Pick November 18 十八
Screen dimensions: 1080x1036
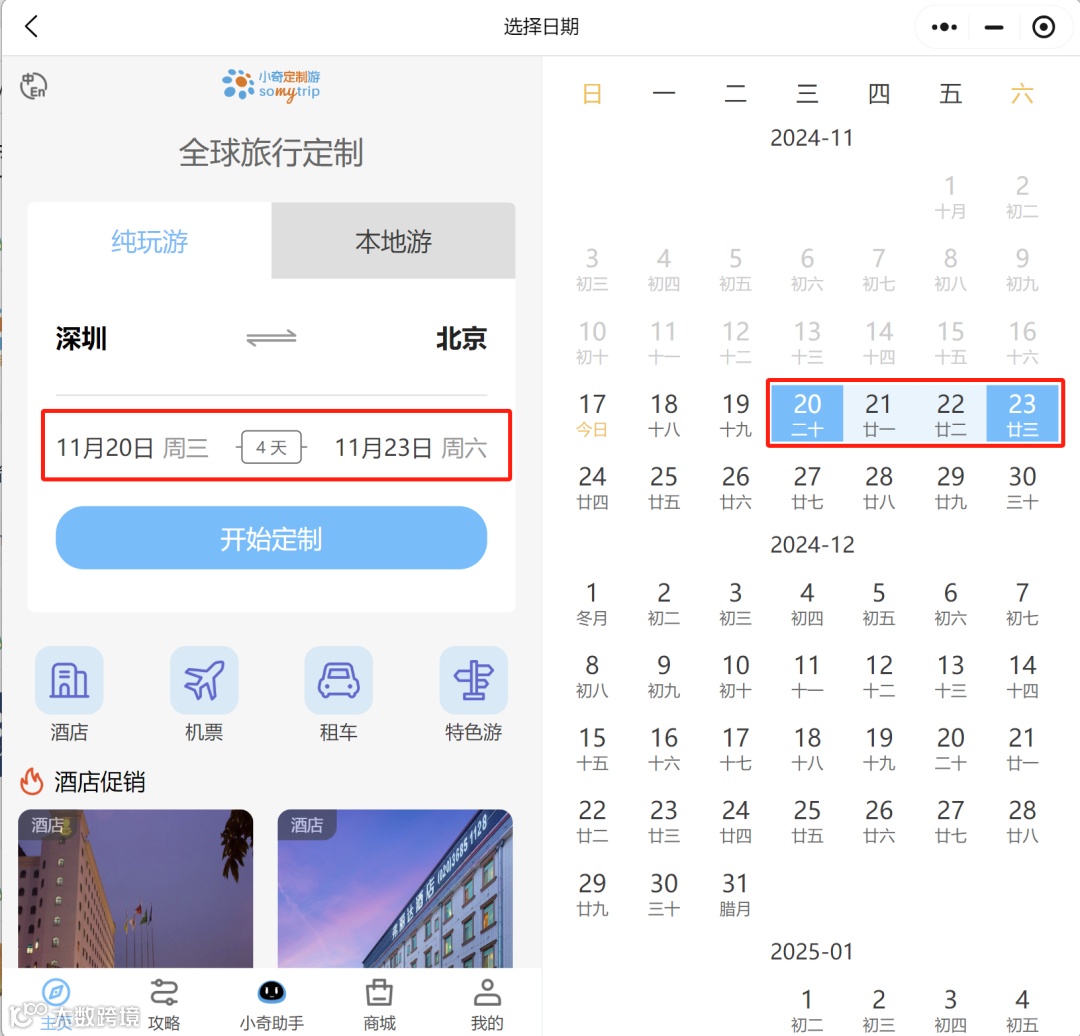click(664, 413)
